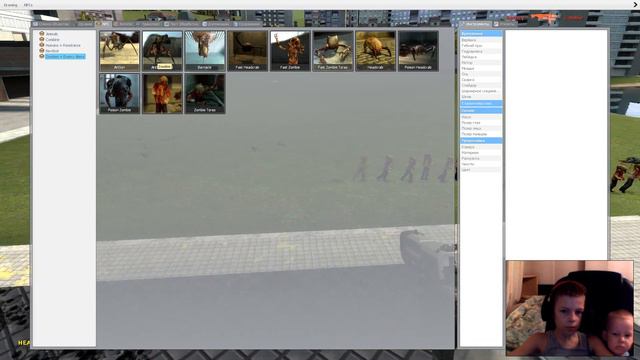The height and width of the screenshot is (360, 640).
Task: Switch to the Инструменты tools tab
Action: (x=476, y=24)
